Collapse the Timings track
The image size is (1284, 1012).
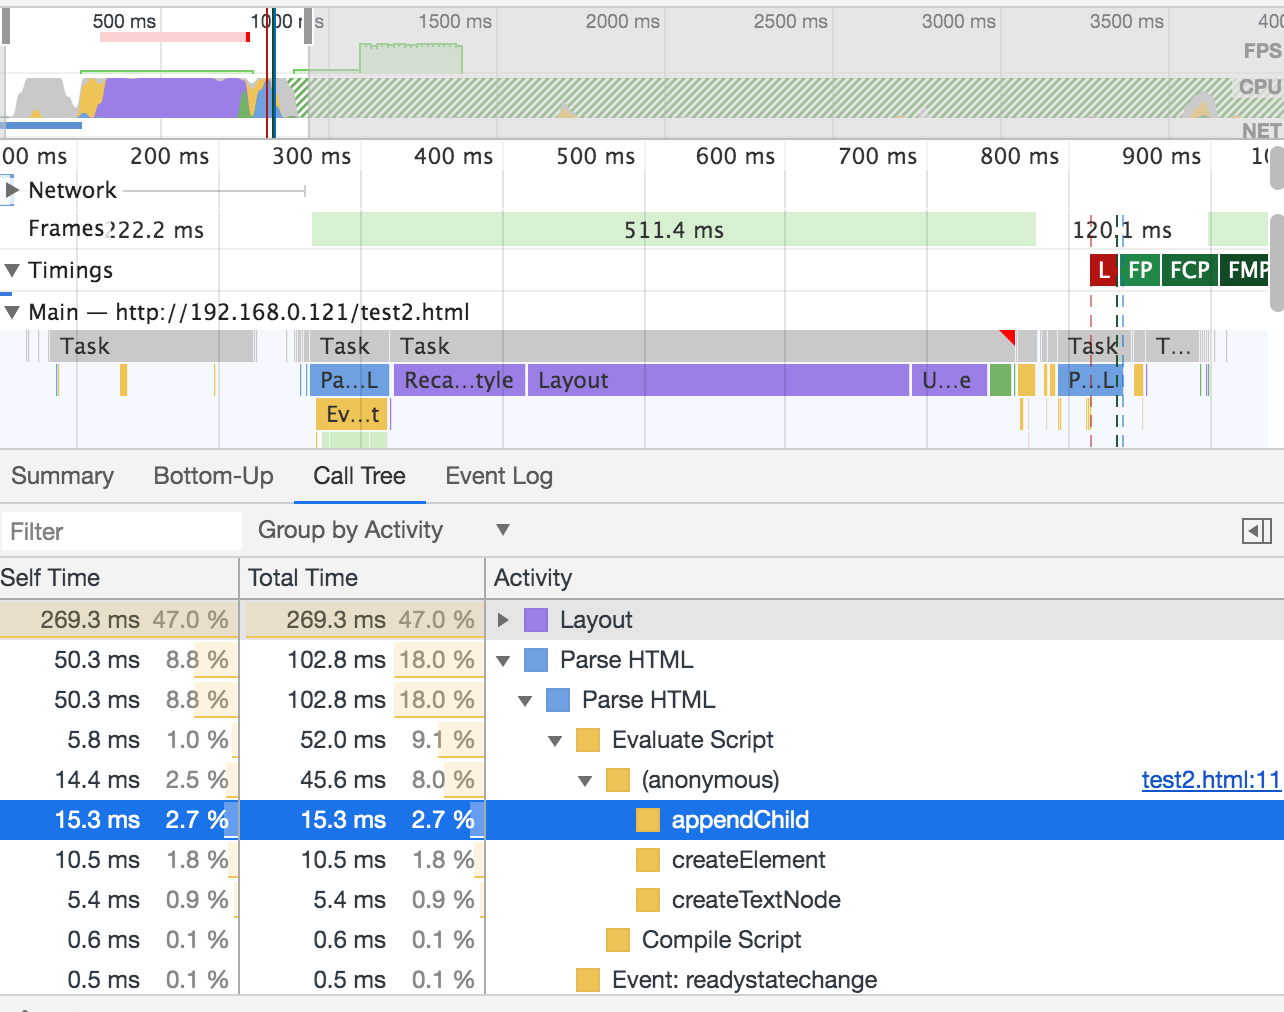click(12, 270)
